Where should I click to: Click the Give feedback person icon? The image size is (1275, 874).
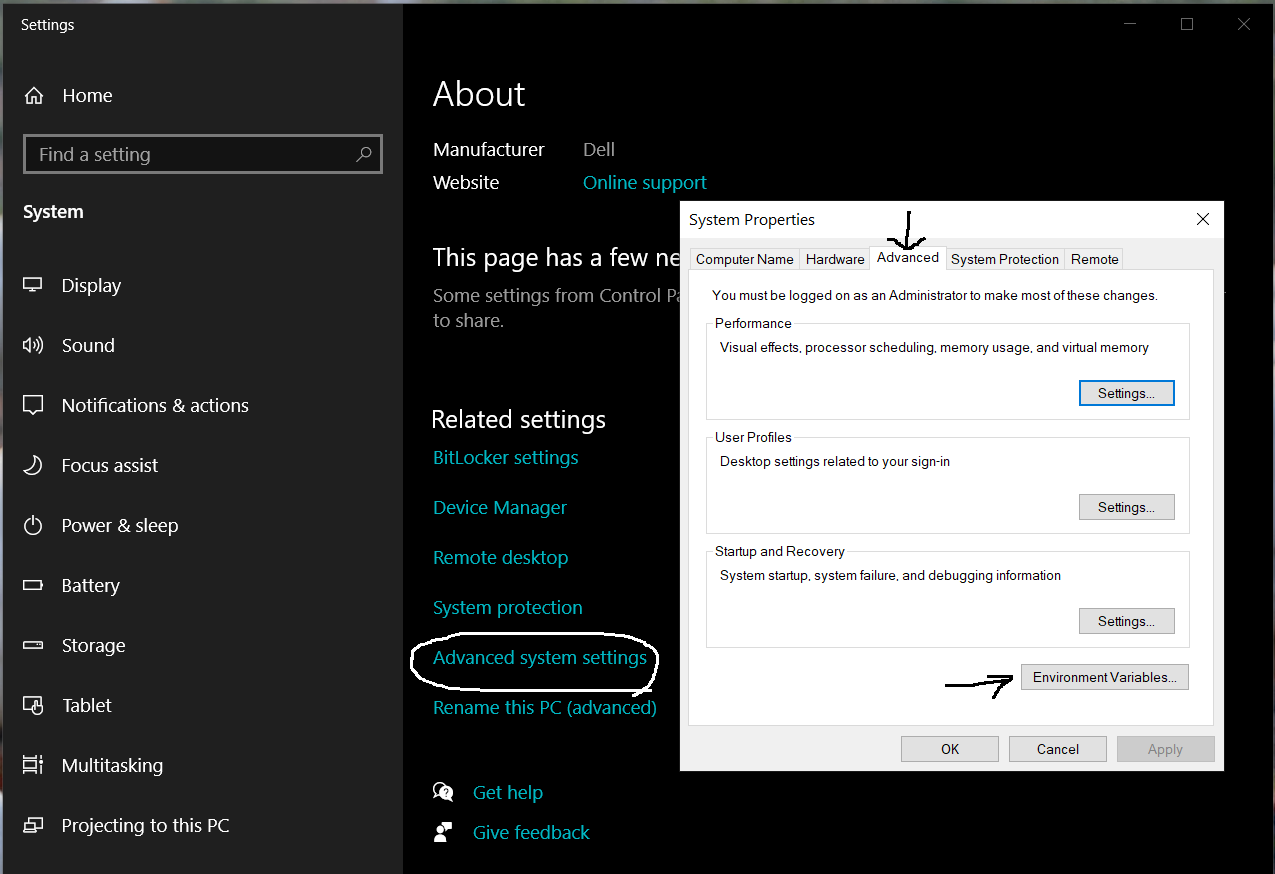click(x=443, y=832)
